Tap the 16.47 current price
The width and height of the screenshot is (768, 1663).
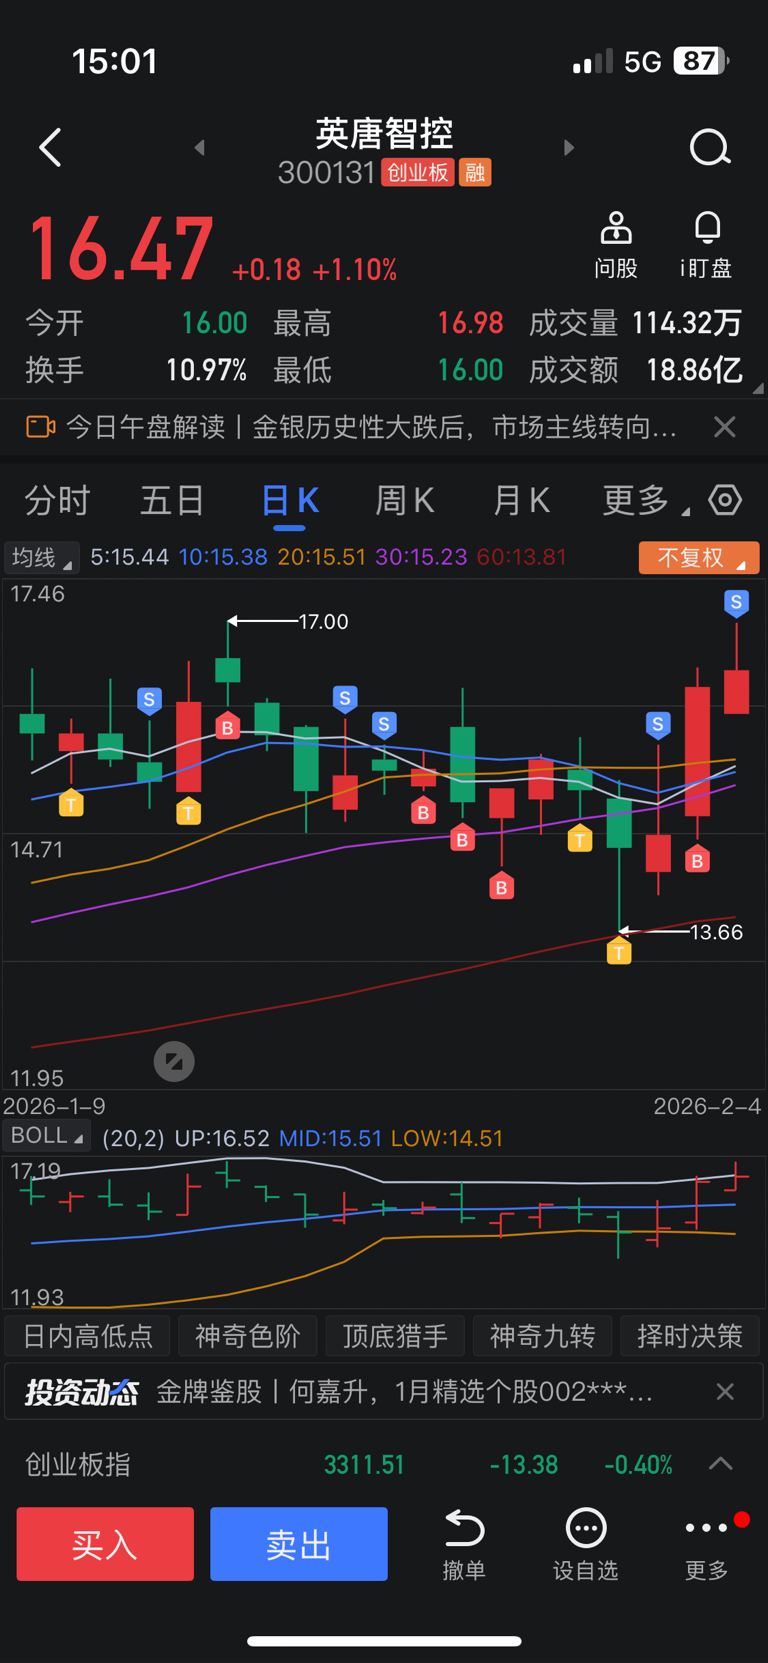pos(120,248)
